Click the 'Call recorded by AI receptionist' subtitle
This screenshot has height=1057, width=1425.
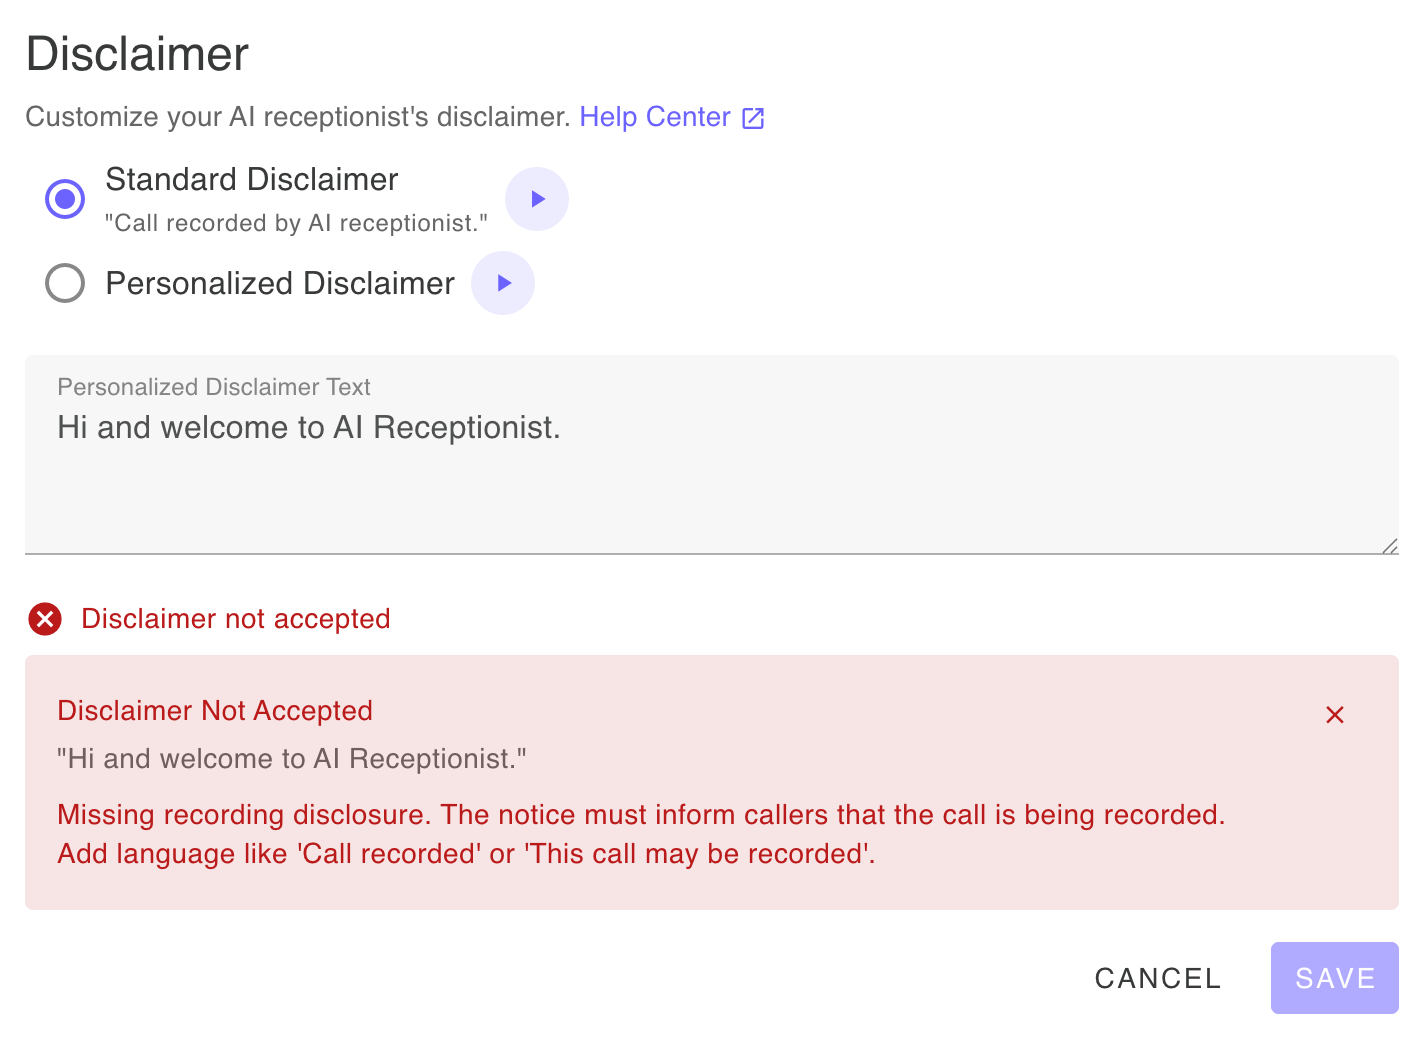[x=296, y=222]
